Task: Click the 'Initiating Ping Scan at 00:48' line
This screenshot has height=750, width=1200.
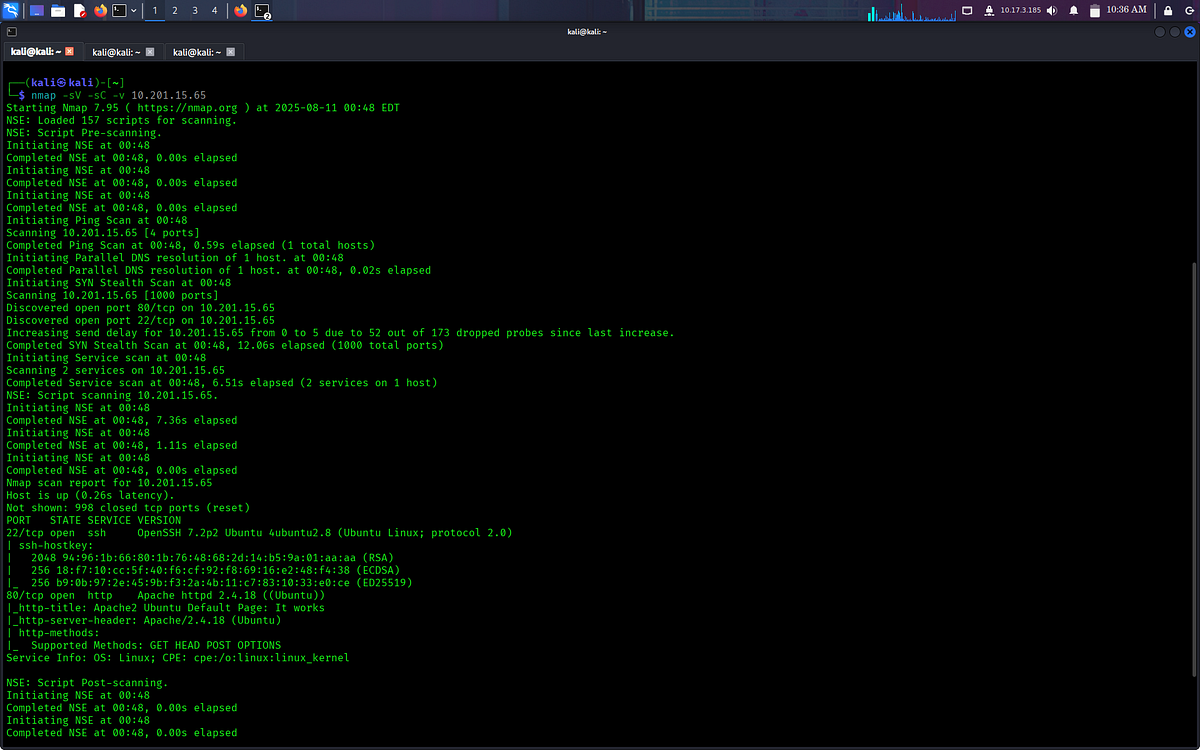Action: point(96,220)
